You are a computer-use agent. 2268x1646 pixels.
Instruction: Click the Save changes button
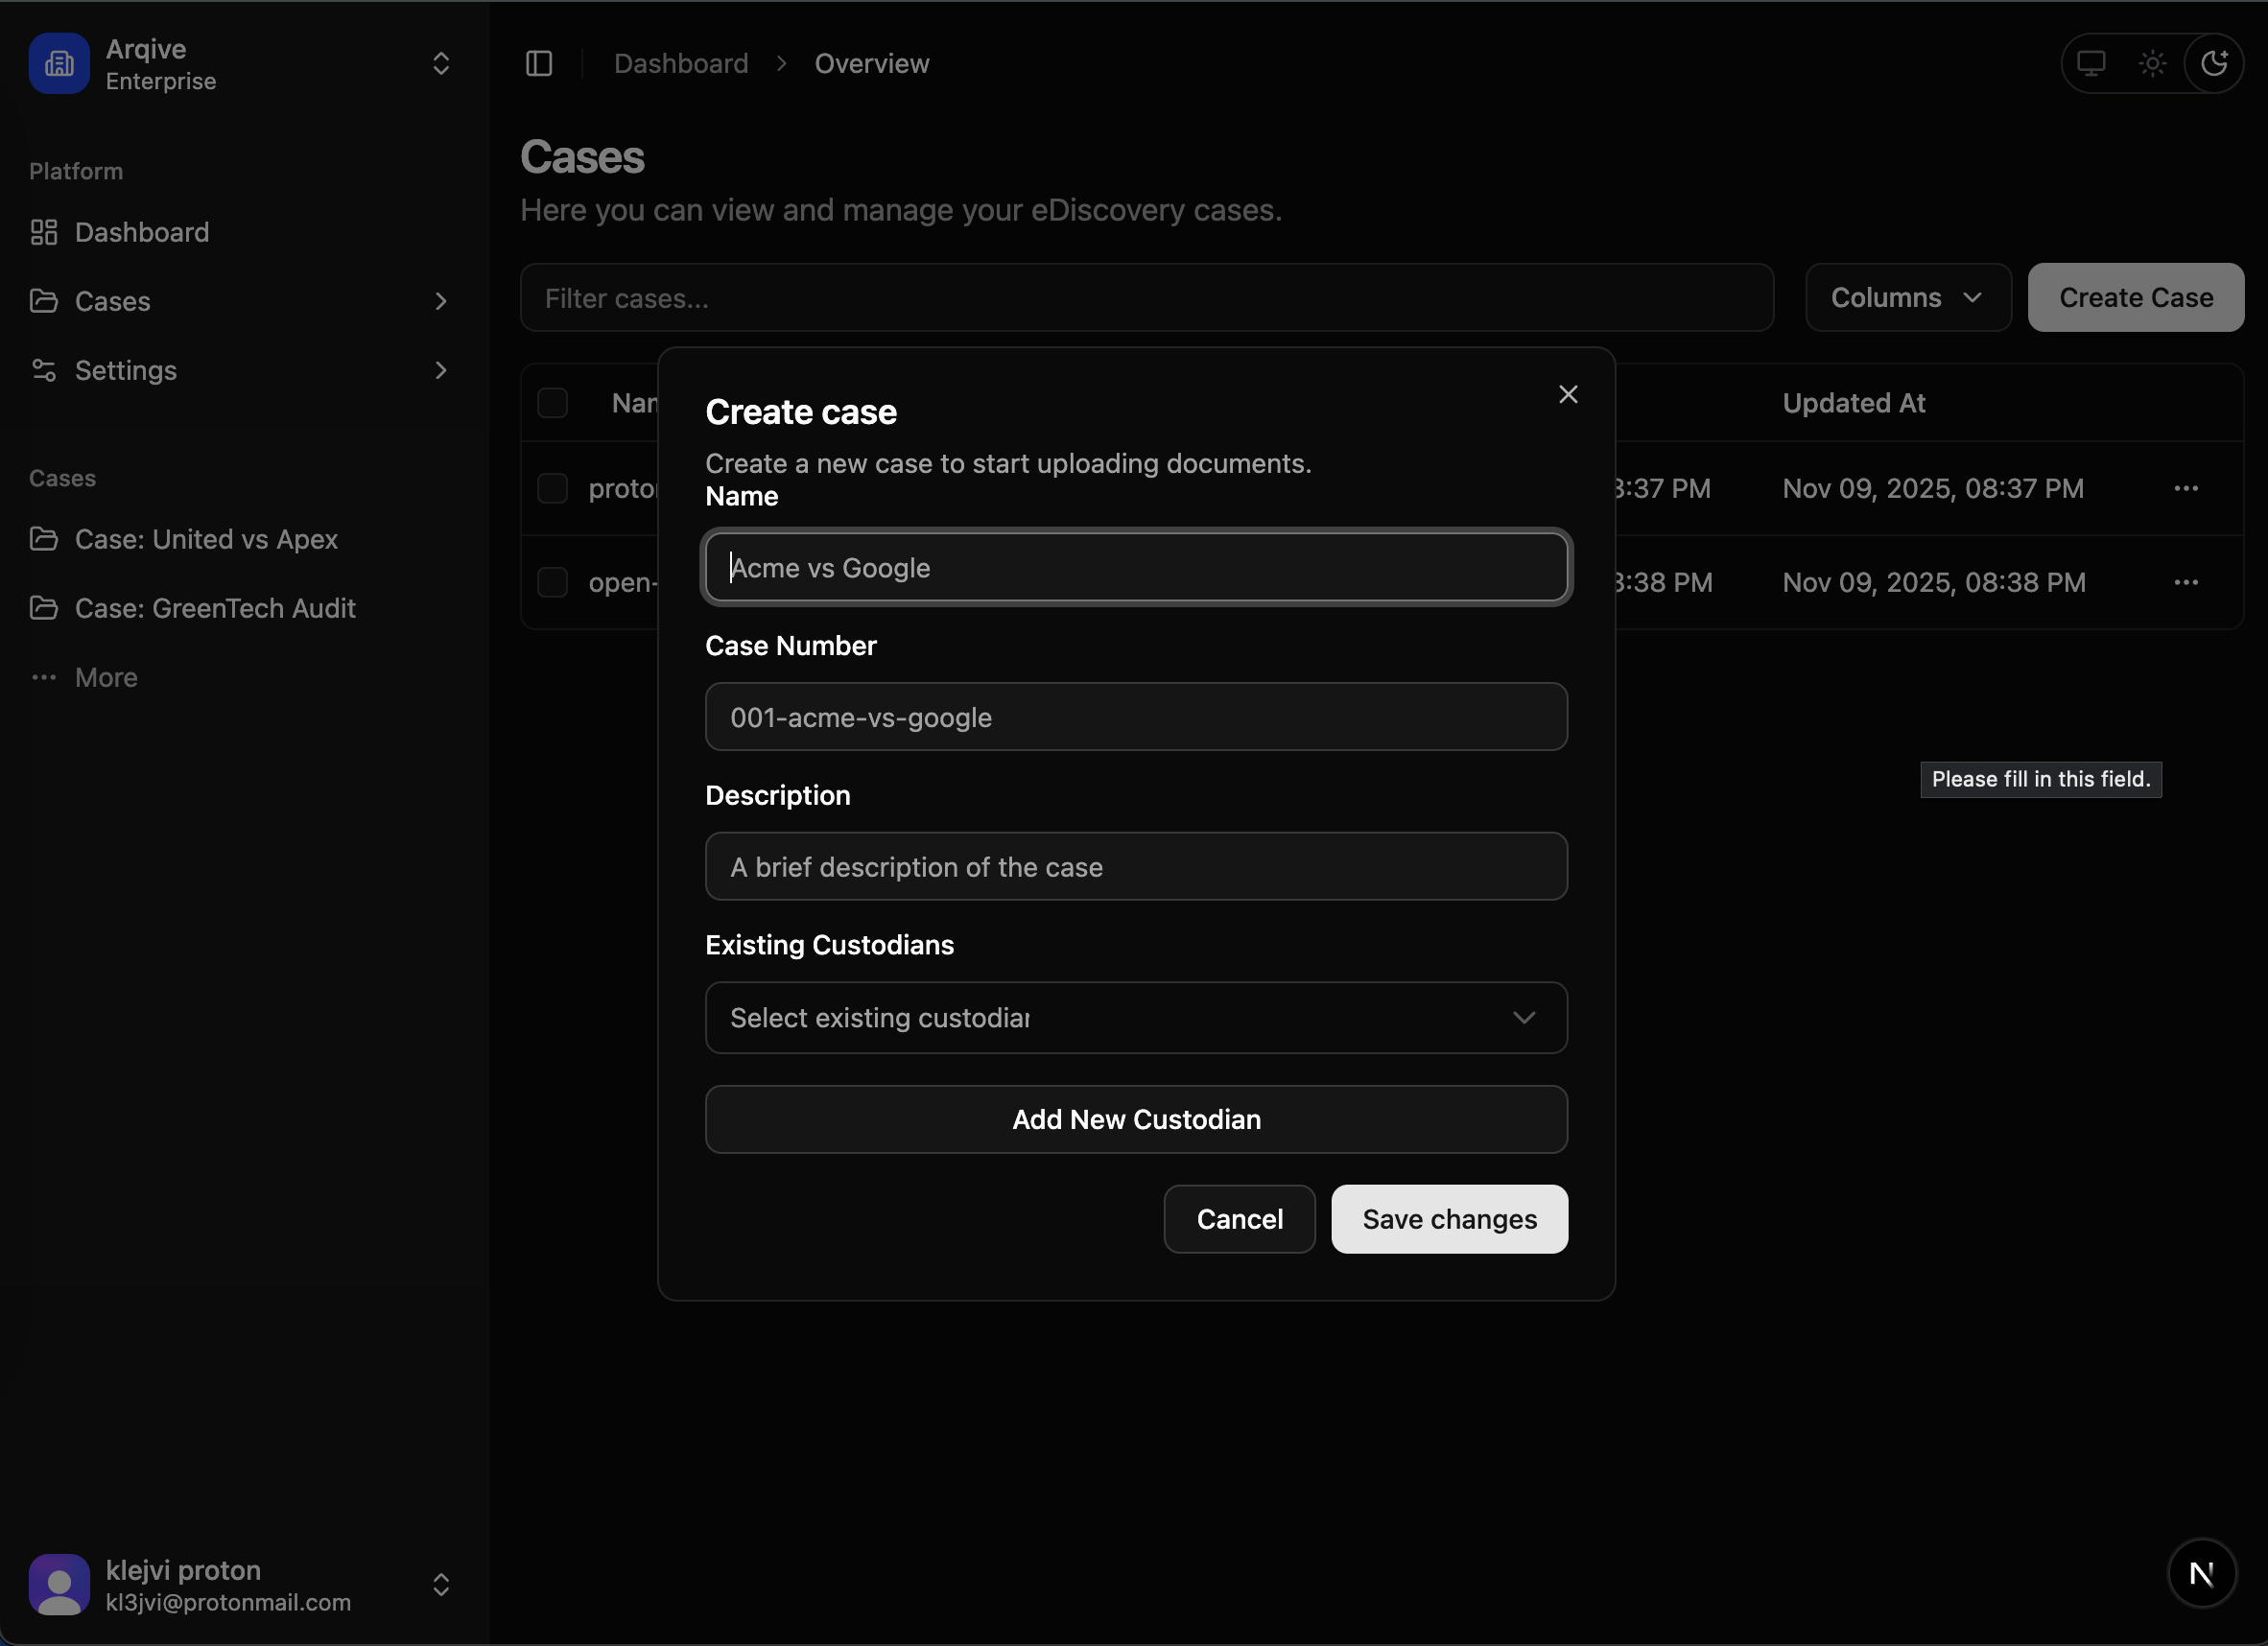coord(1449,1219)
